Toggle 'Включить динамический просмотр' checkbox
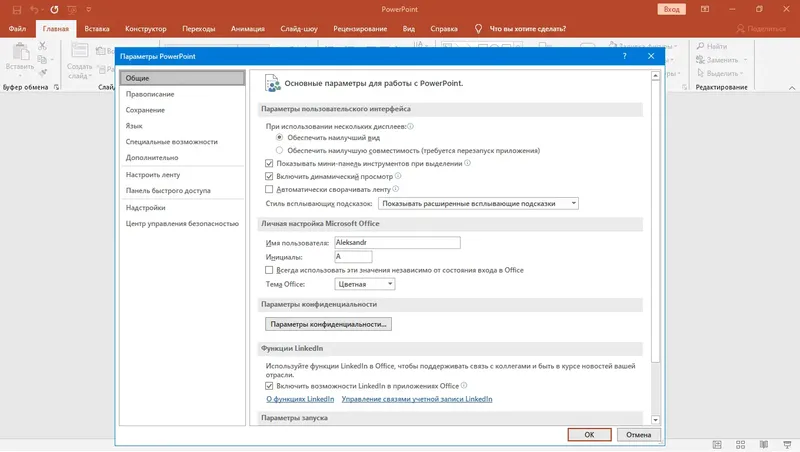 click(269, 176)
